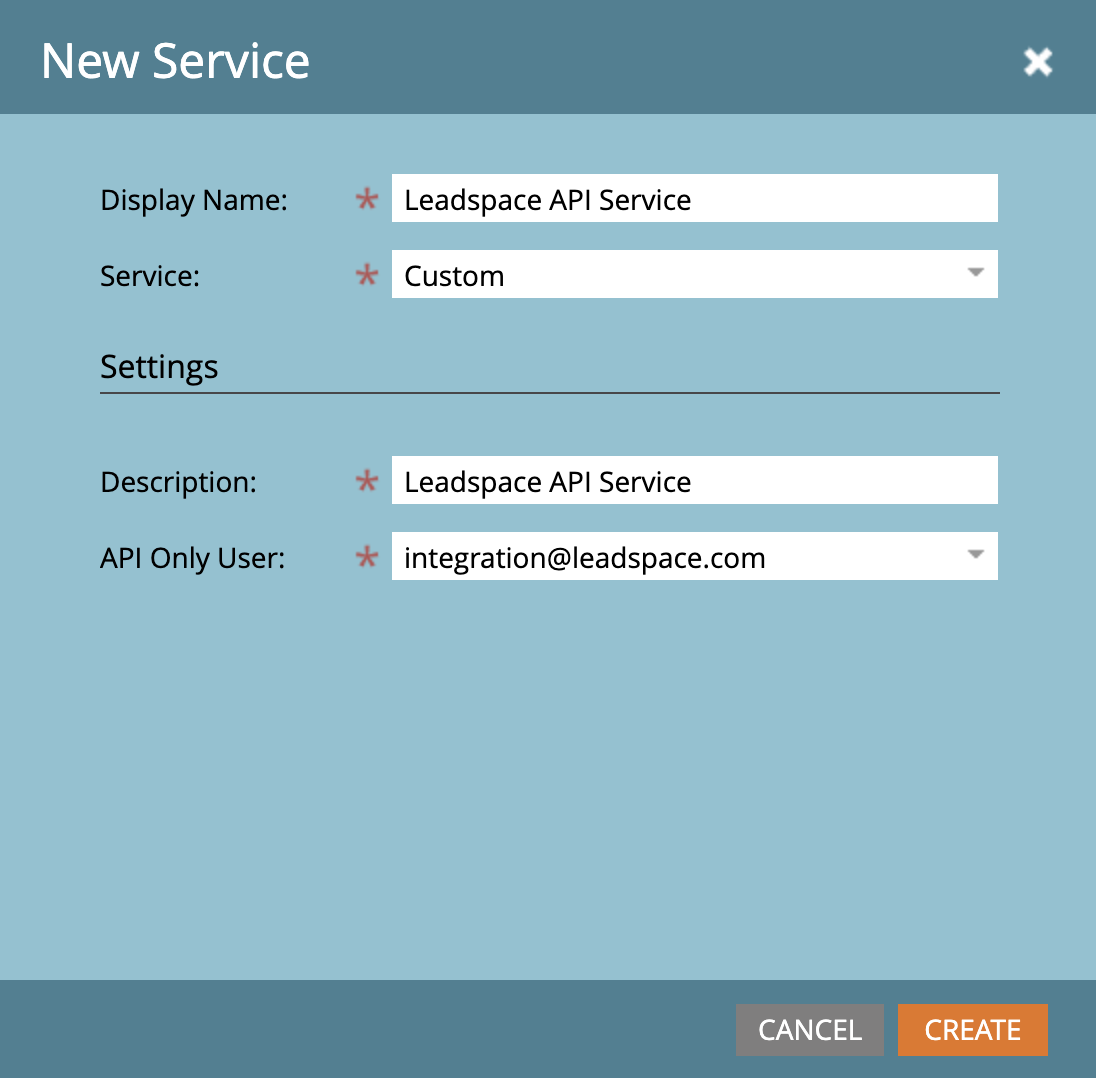The height and width of the screenshot is (1078, 1096).
Task: Click the New Service dialog title
Action: tap(175, 62)
